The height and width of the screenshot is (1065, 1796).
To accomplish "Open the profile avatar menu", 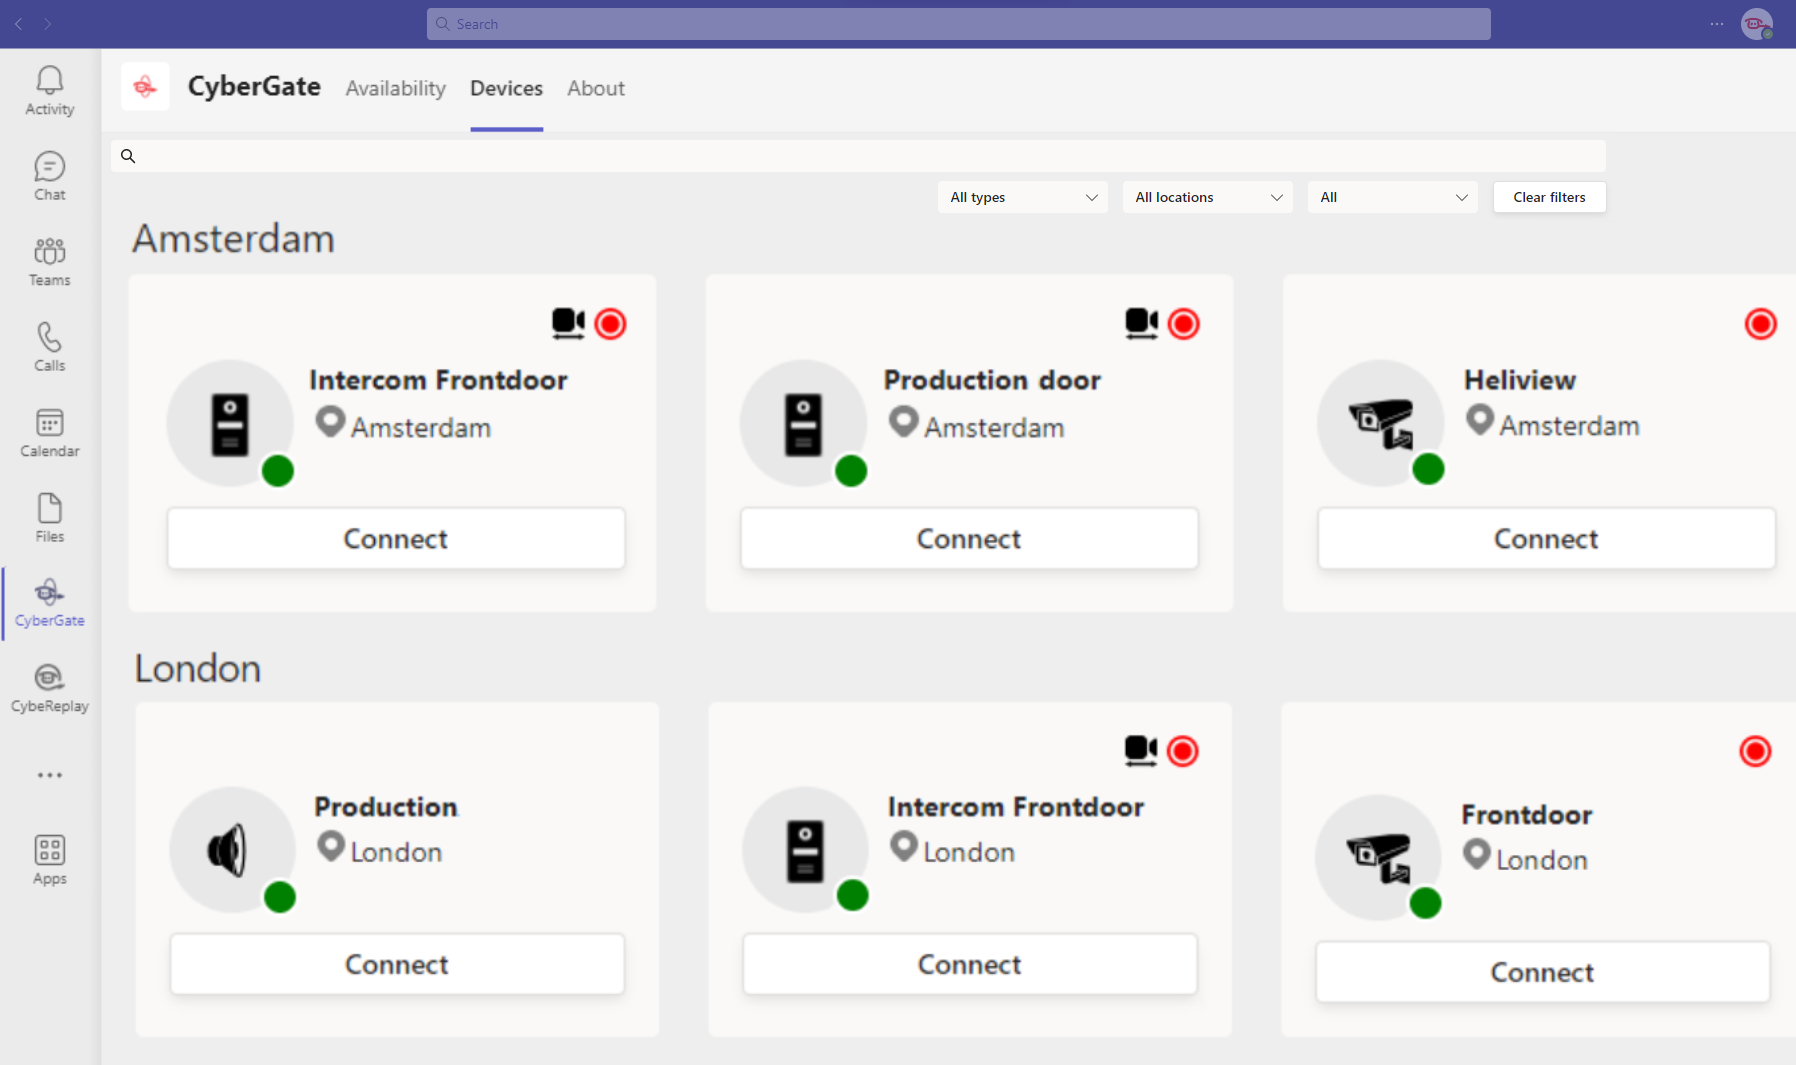I will coord(1757,24).
